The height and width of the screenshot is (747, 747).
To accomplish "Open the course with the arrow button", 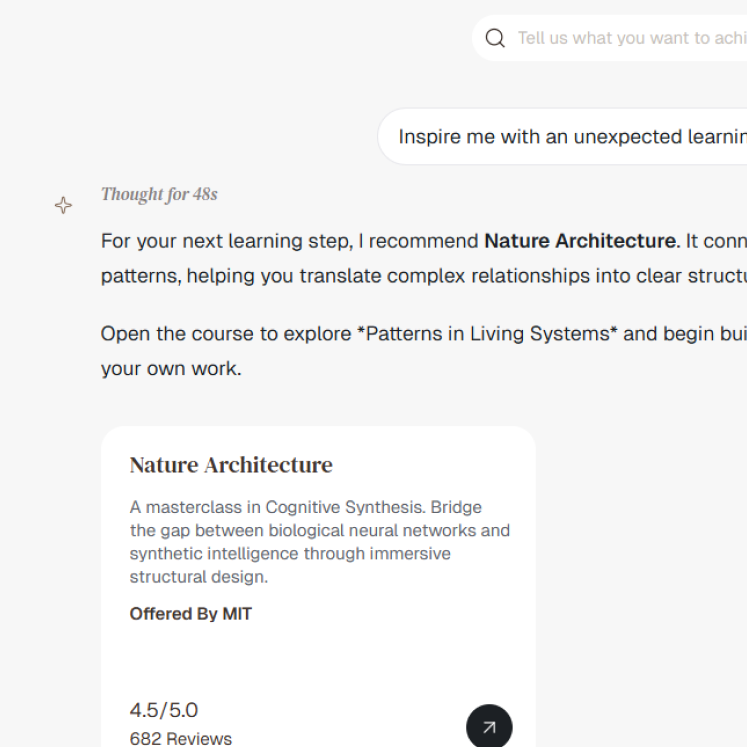I will pyautogui.click(x=489, y=727).
